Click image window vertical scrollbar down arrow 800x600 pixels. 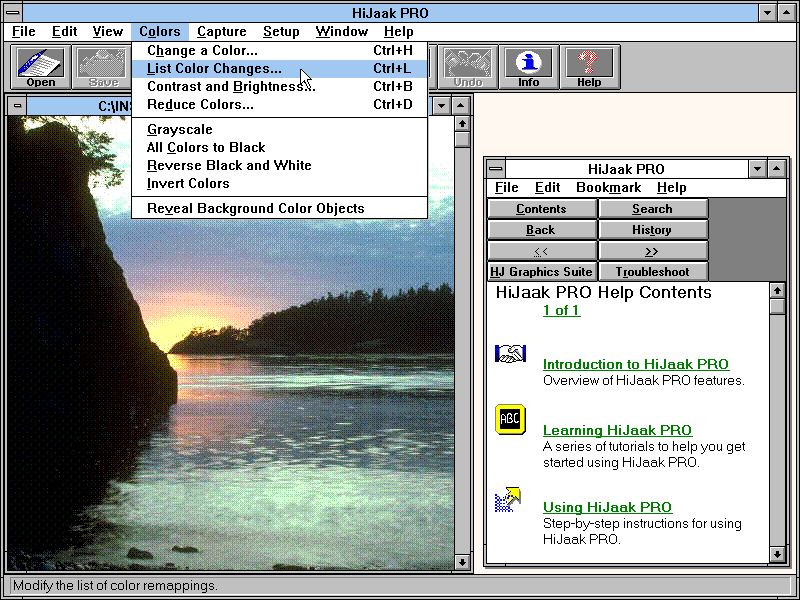coord(462,562)
